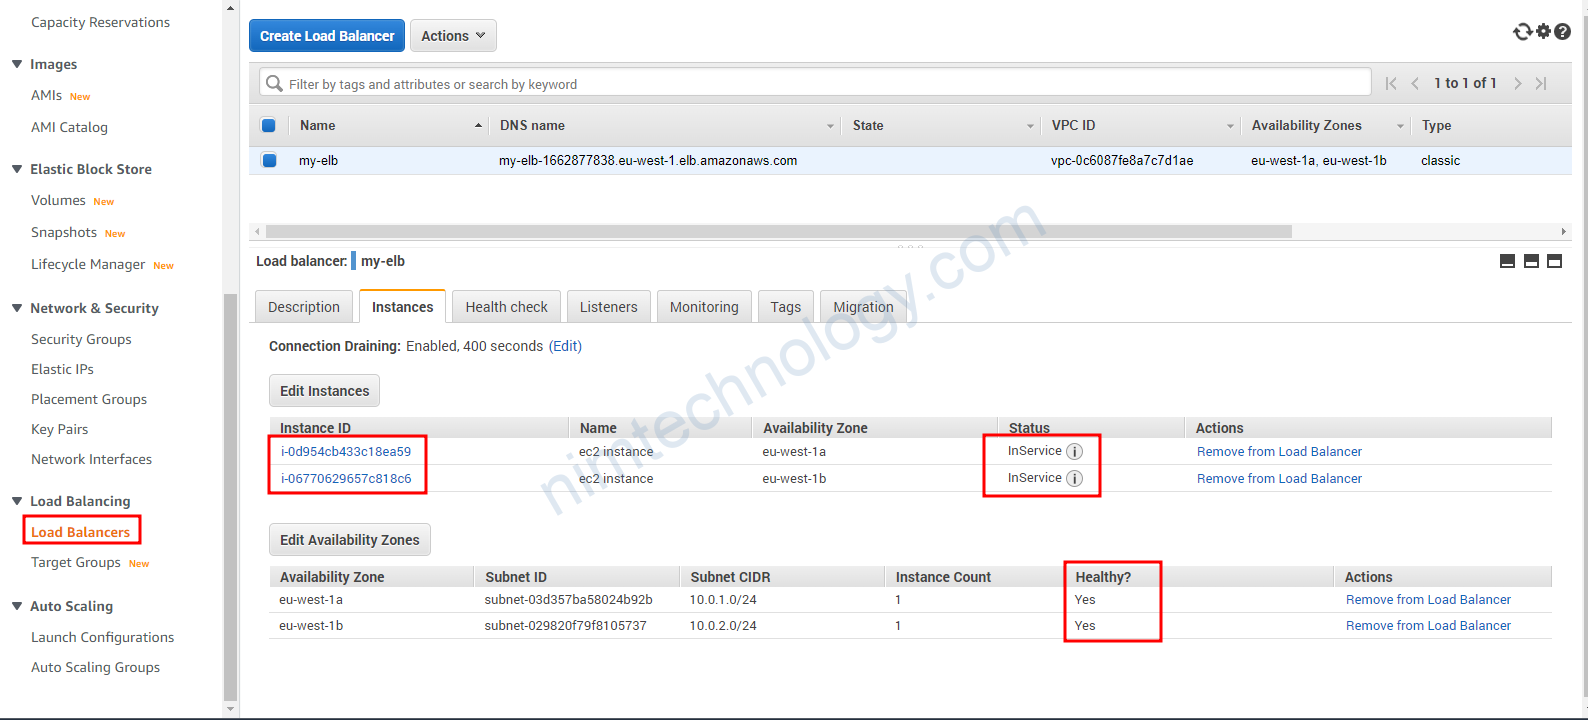Open Network Interfaces in sidebar

tap(91, 459)
